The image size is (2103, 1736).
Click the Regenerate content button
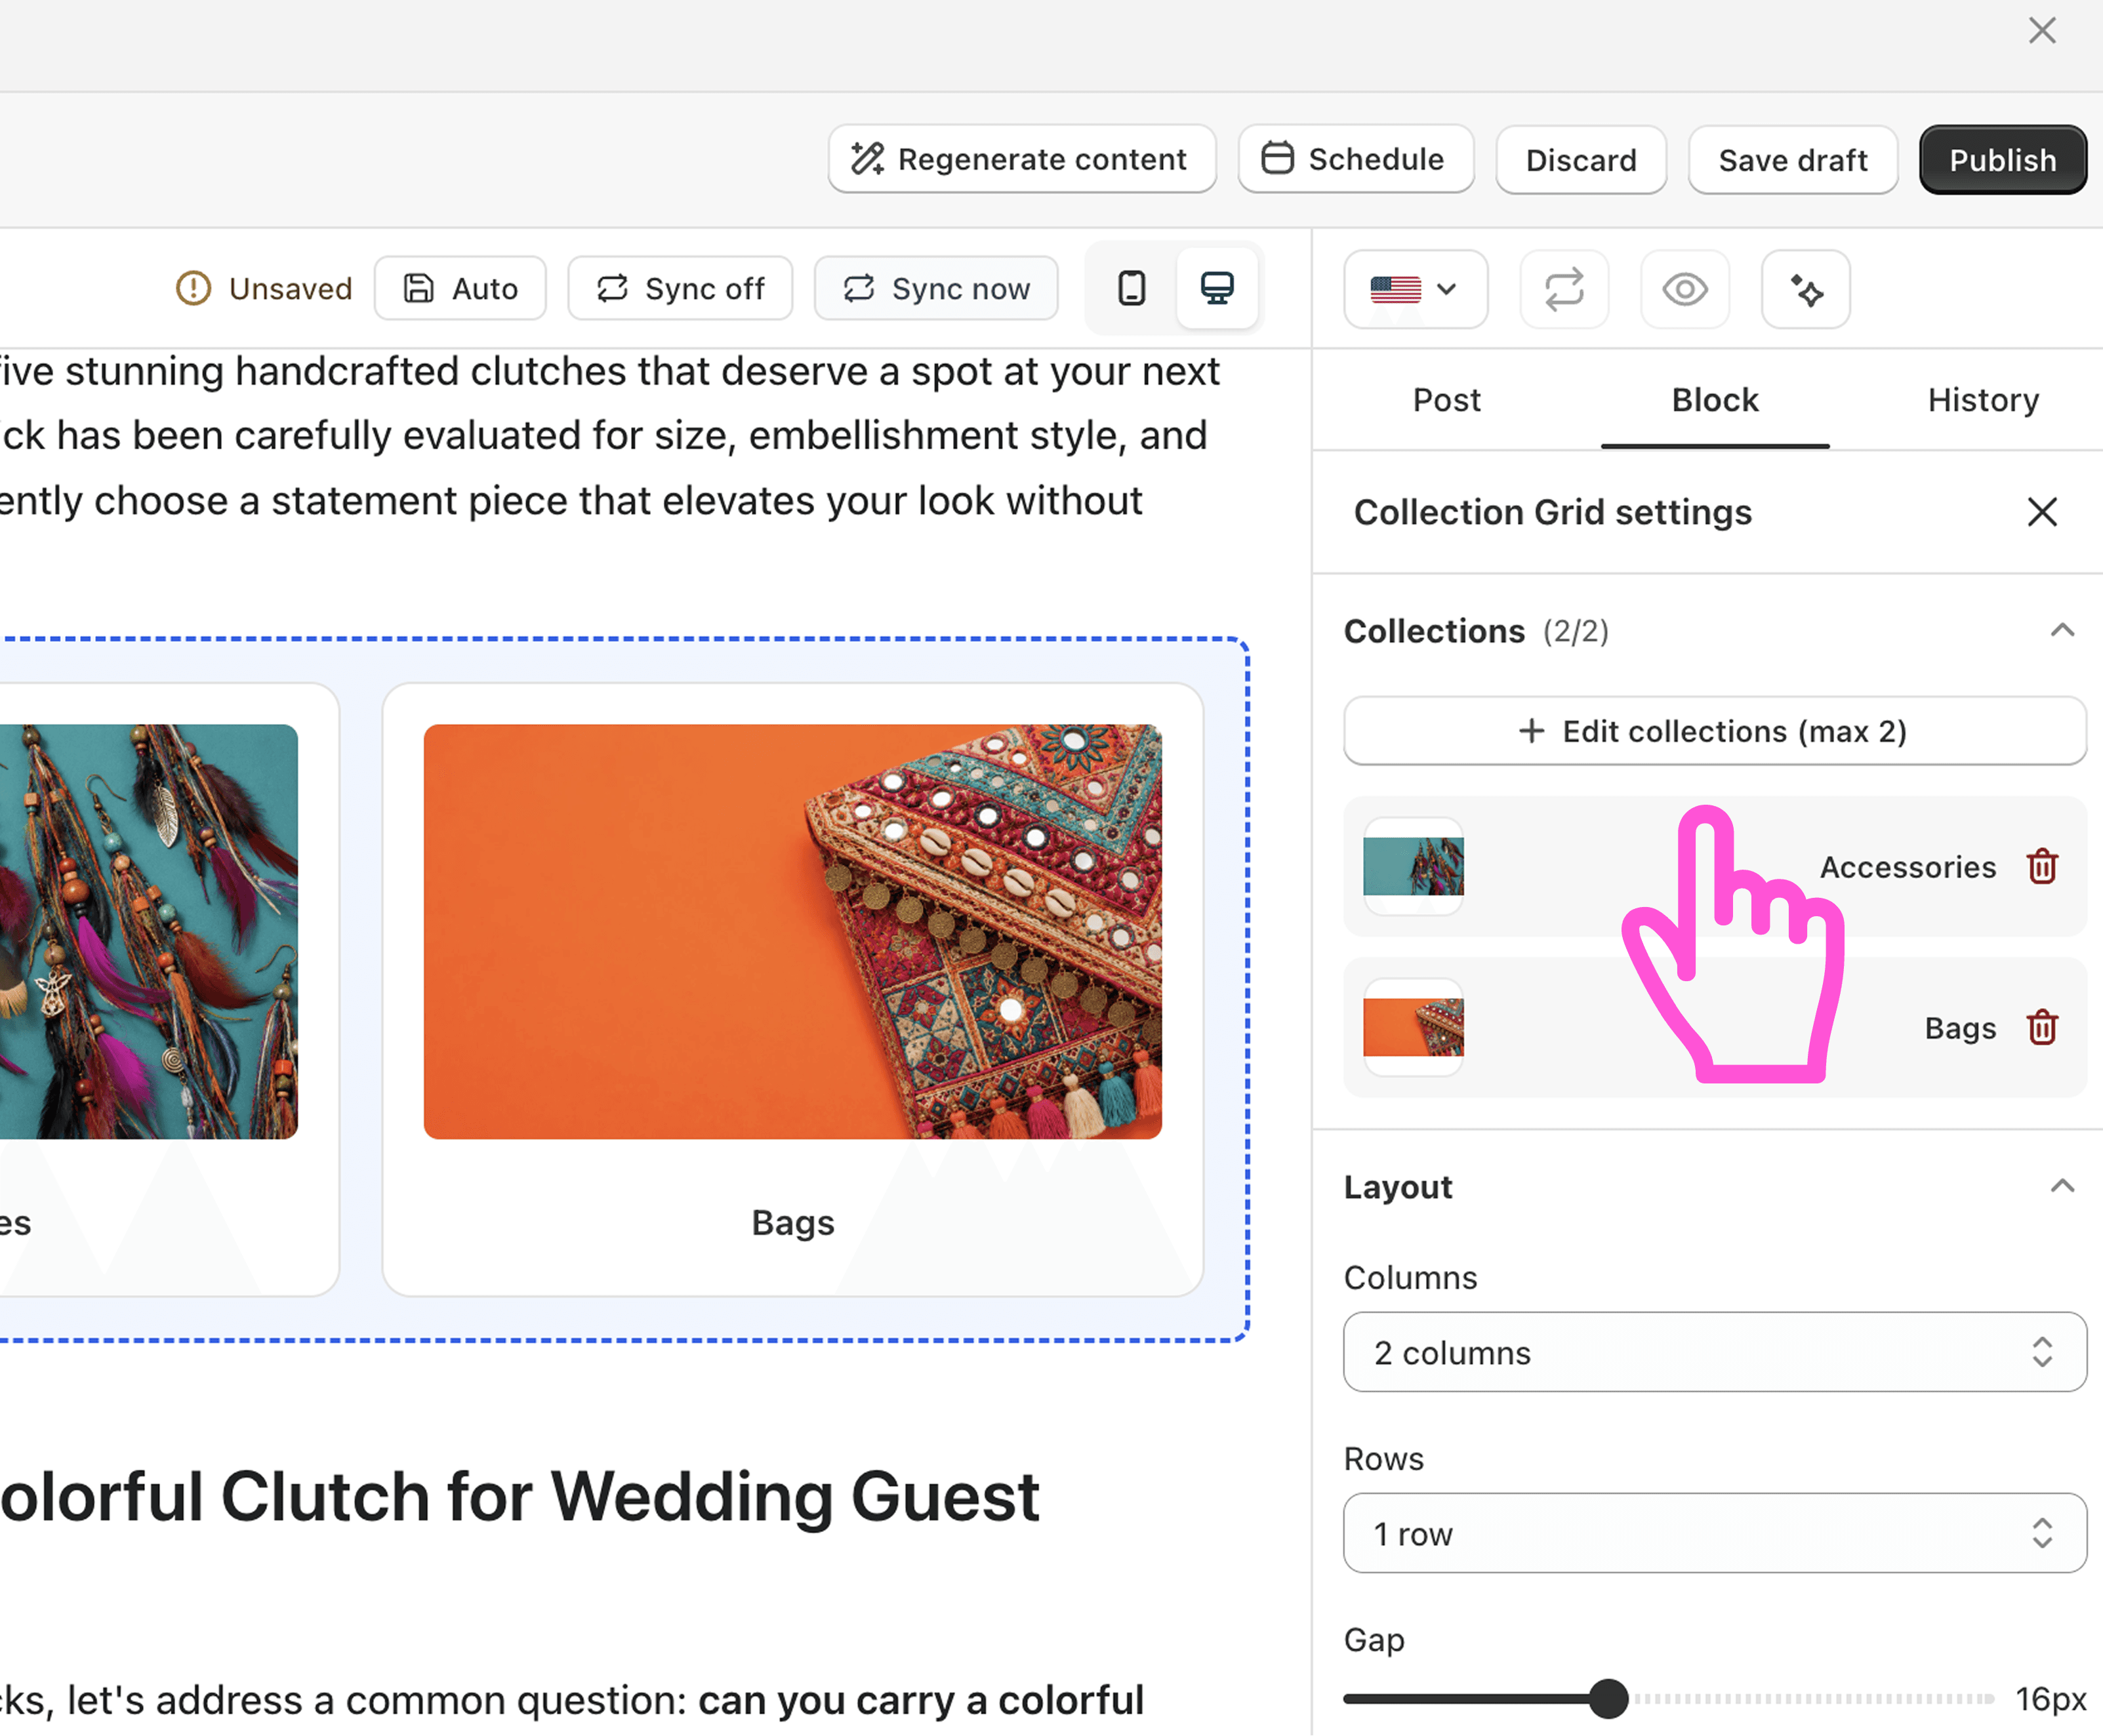1022,159
